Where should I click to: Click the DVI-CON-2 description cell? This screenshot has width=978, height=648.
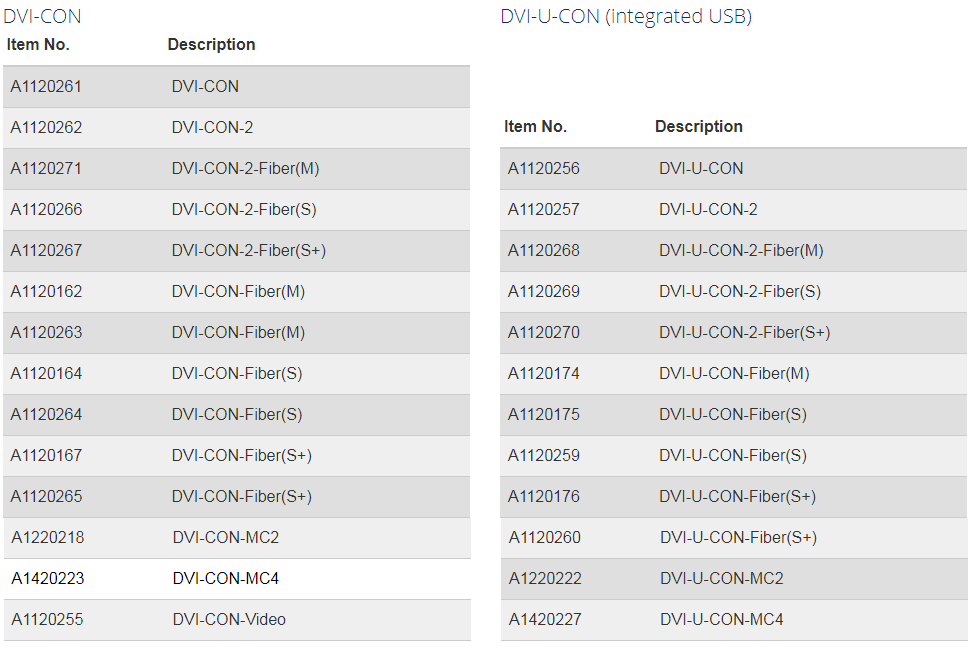click(x=212, y=127)
